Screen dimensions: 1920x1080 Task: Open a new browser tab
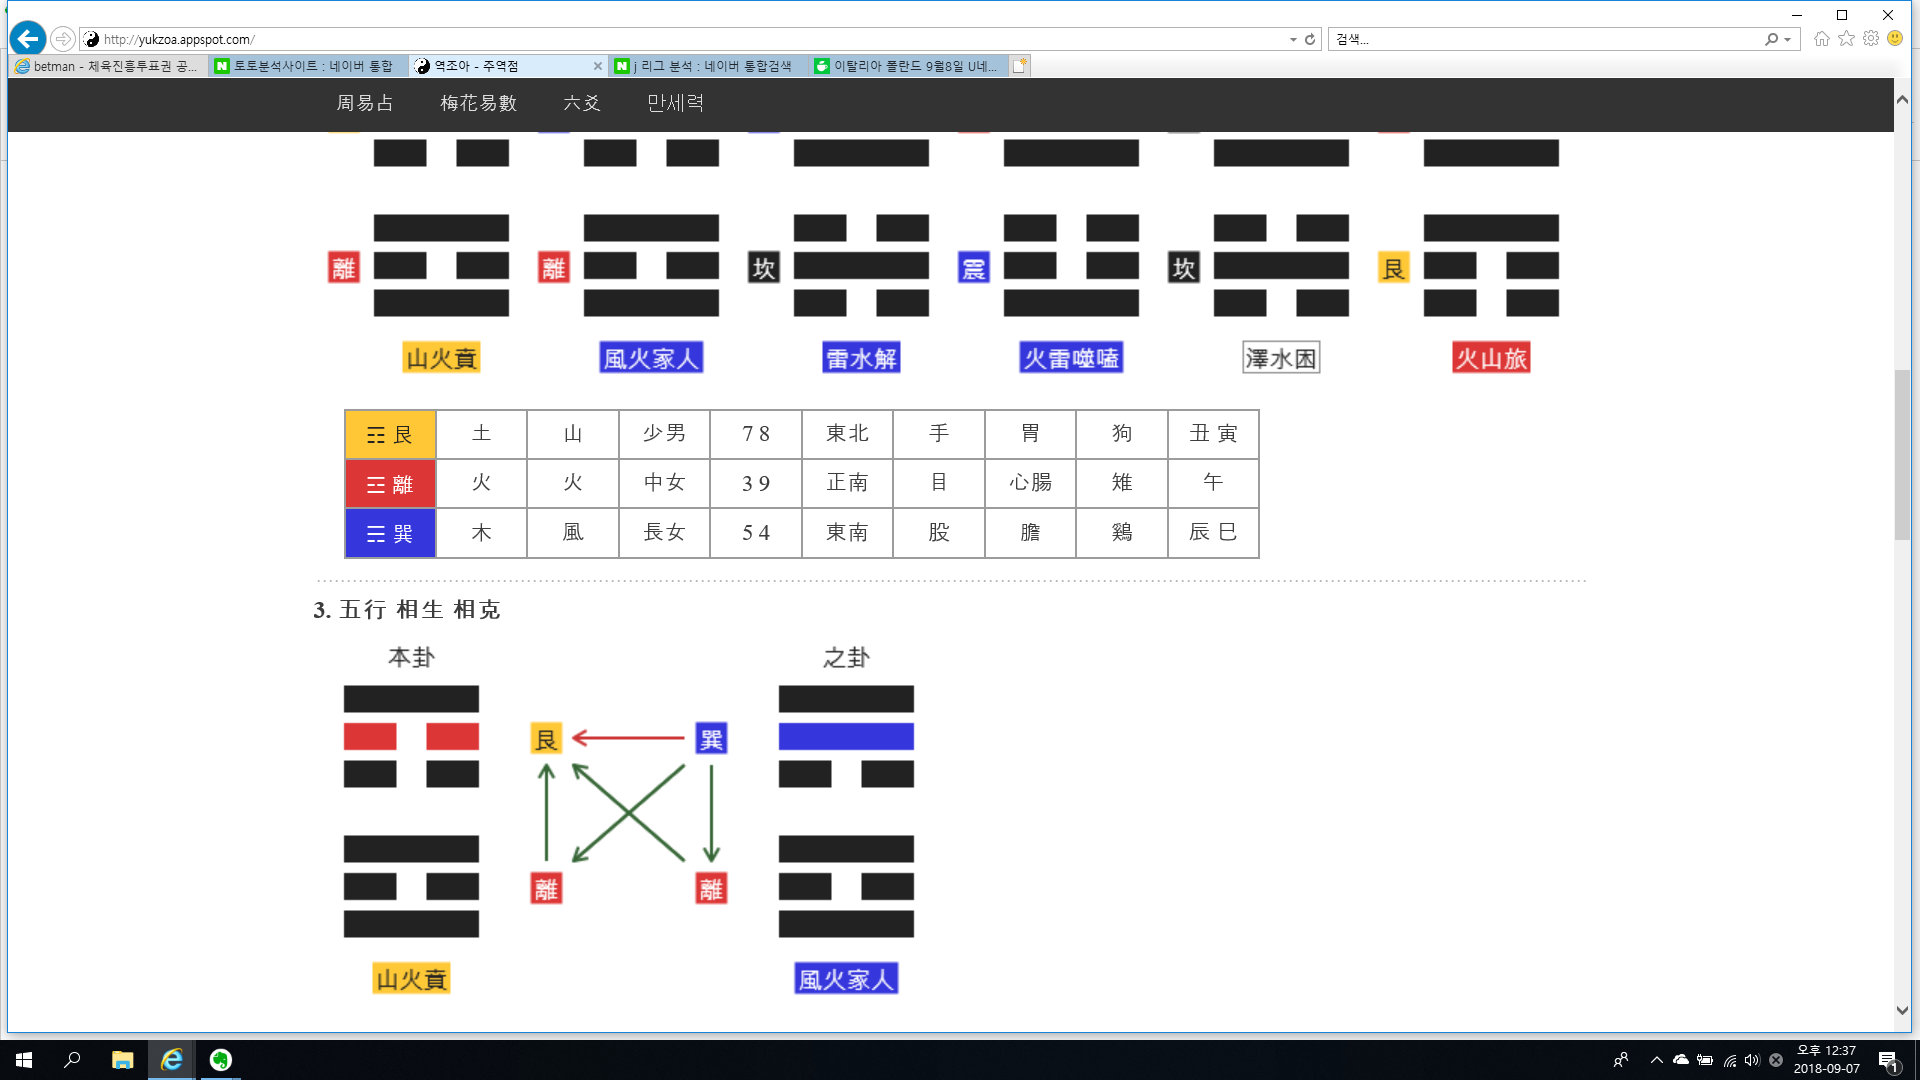tap(1020, 66)
